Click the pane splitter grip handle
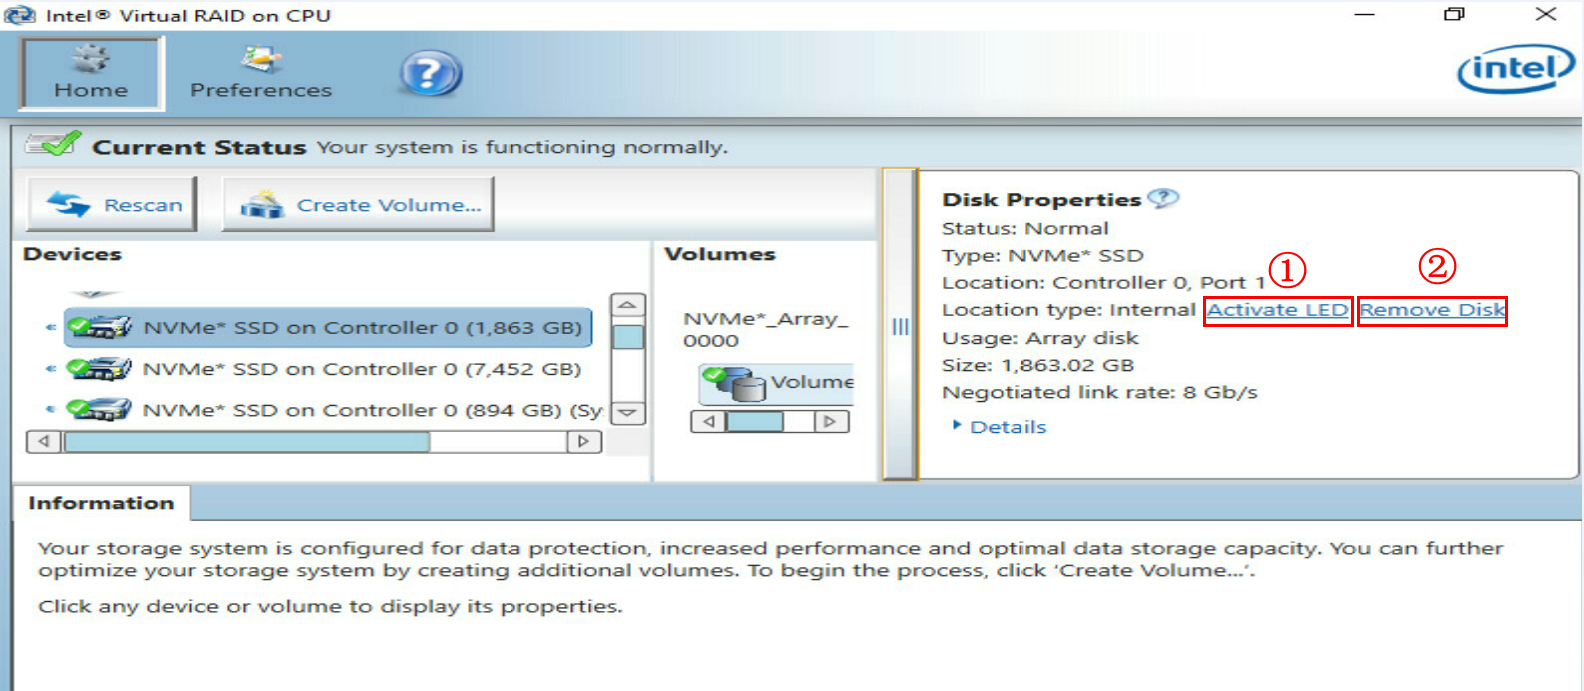The image size is (1584, 691). (900, 326)
